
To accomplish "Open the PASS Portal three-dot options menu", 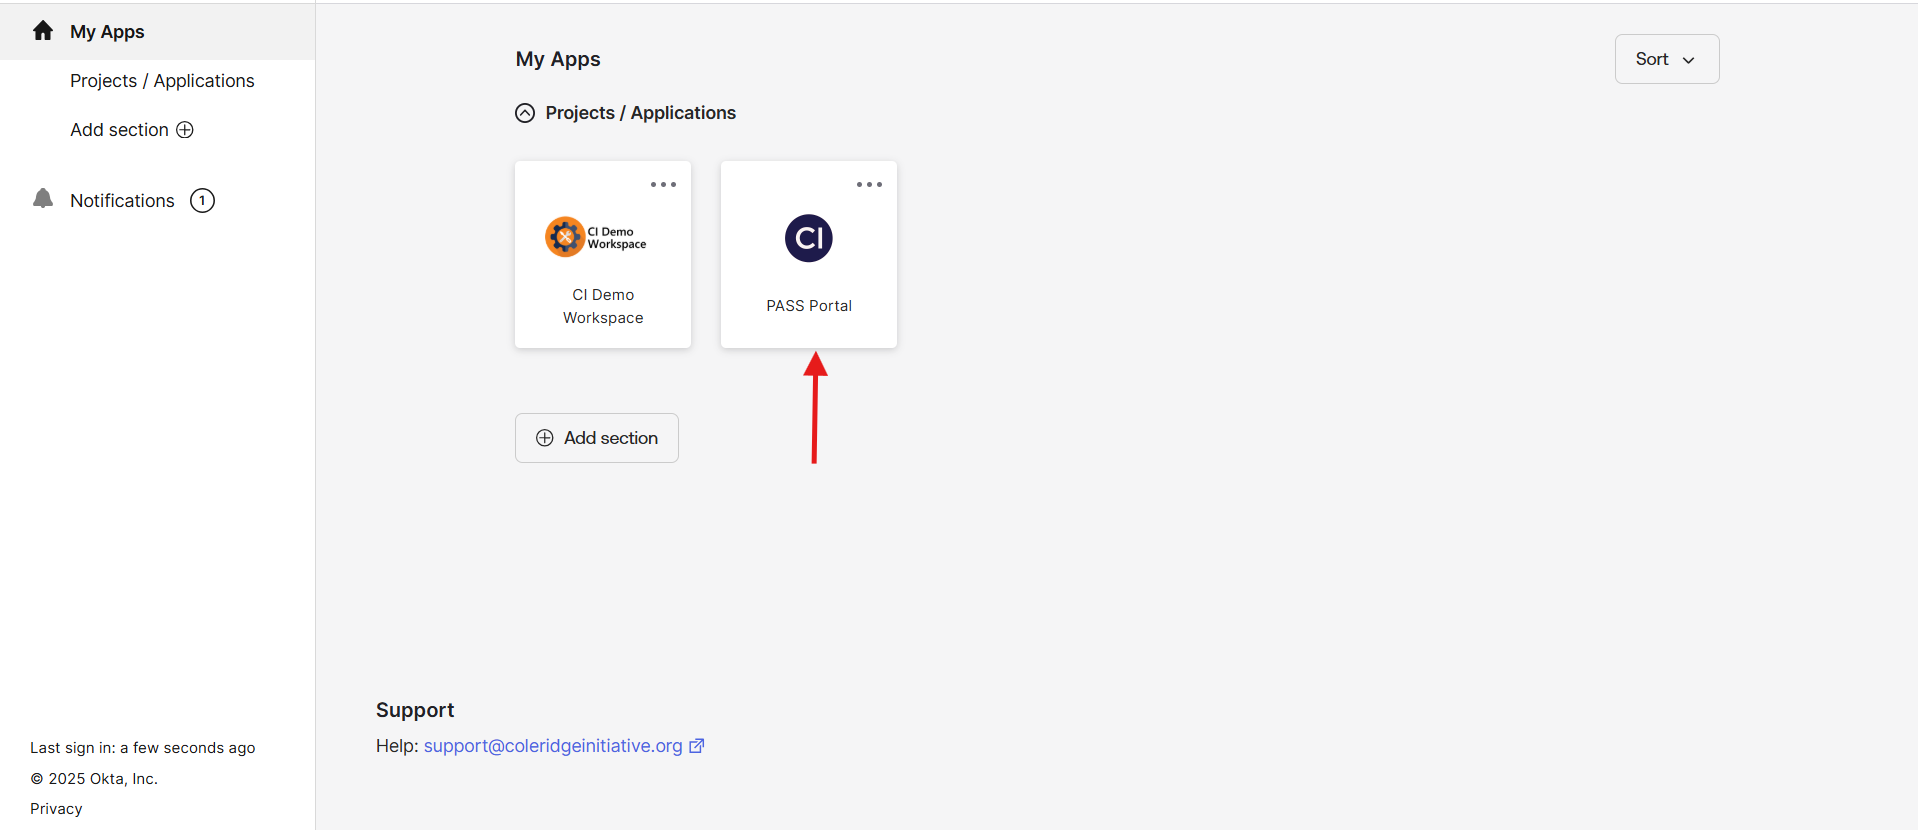I will click(869, 185).
